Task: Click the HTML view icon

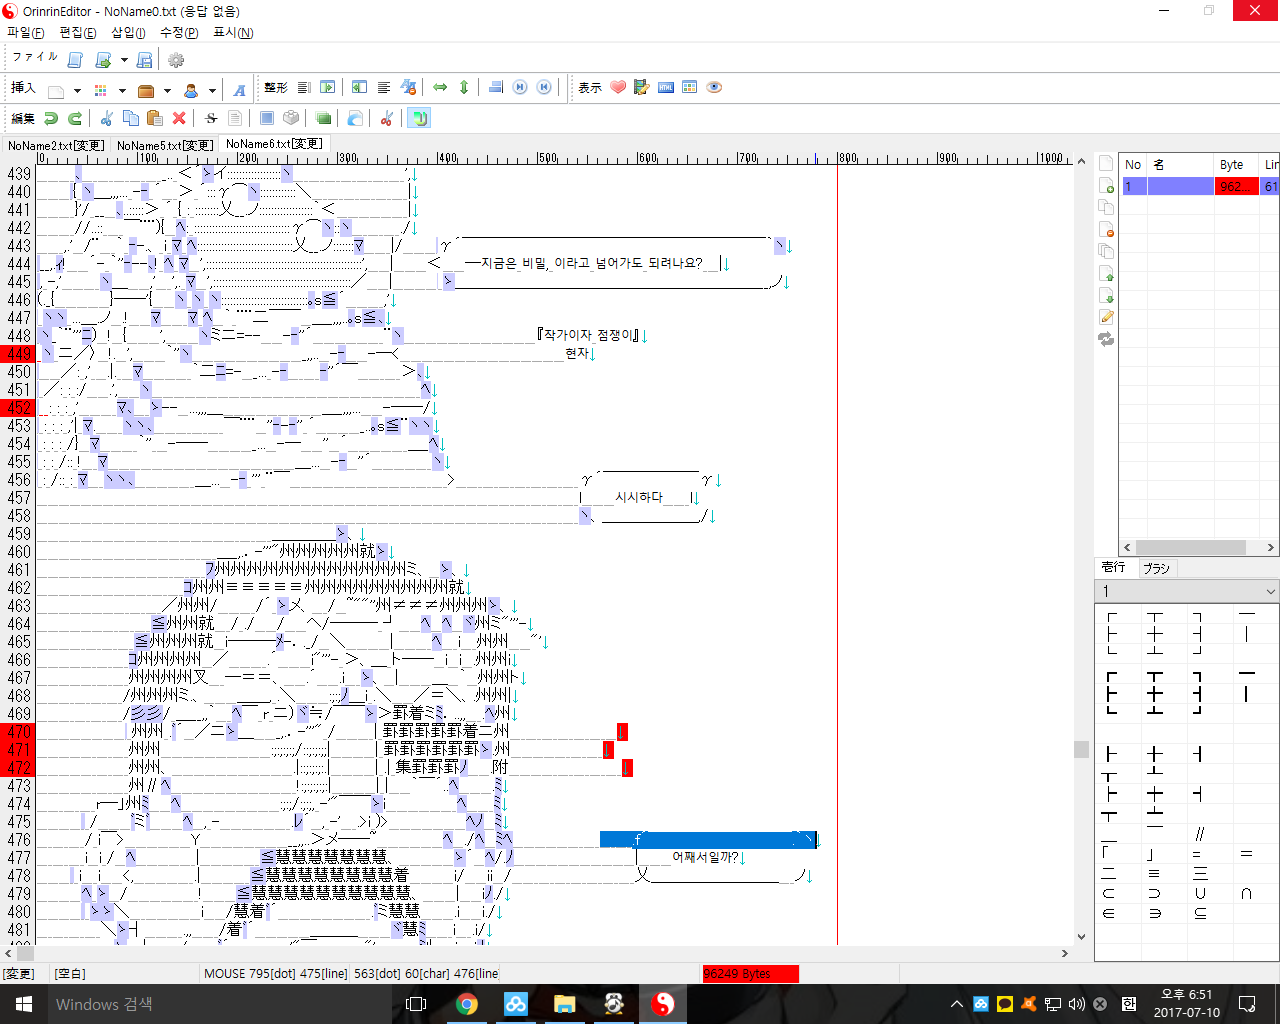Action: [666, 88]
